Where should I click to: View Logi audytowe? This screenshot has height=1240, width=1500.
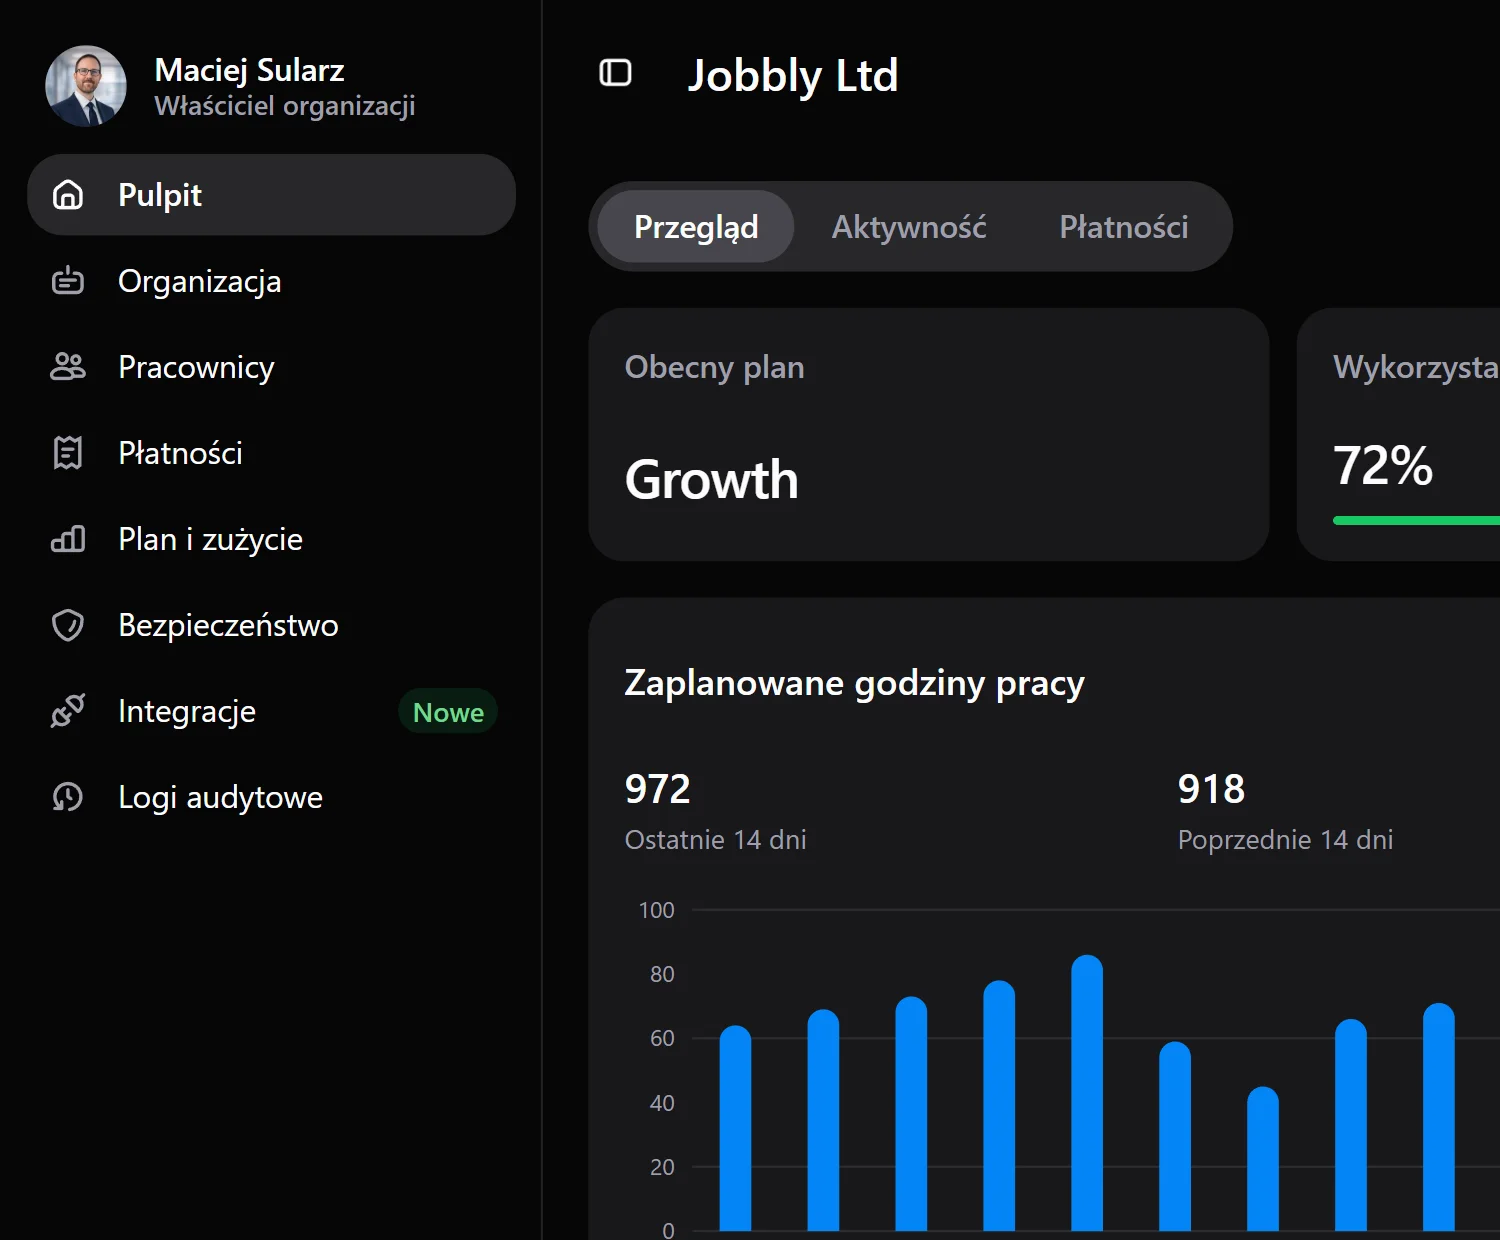tap(272, 797)
